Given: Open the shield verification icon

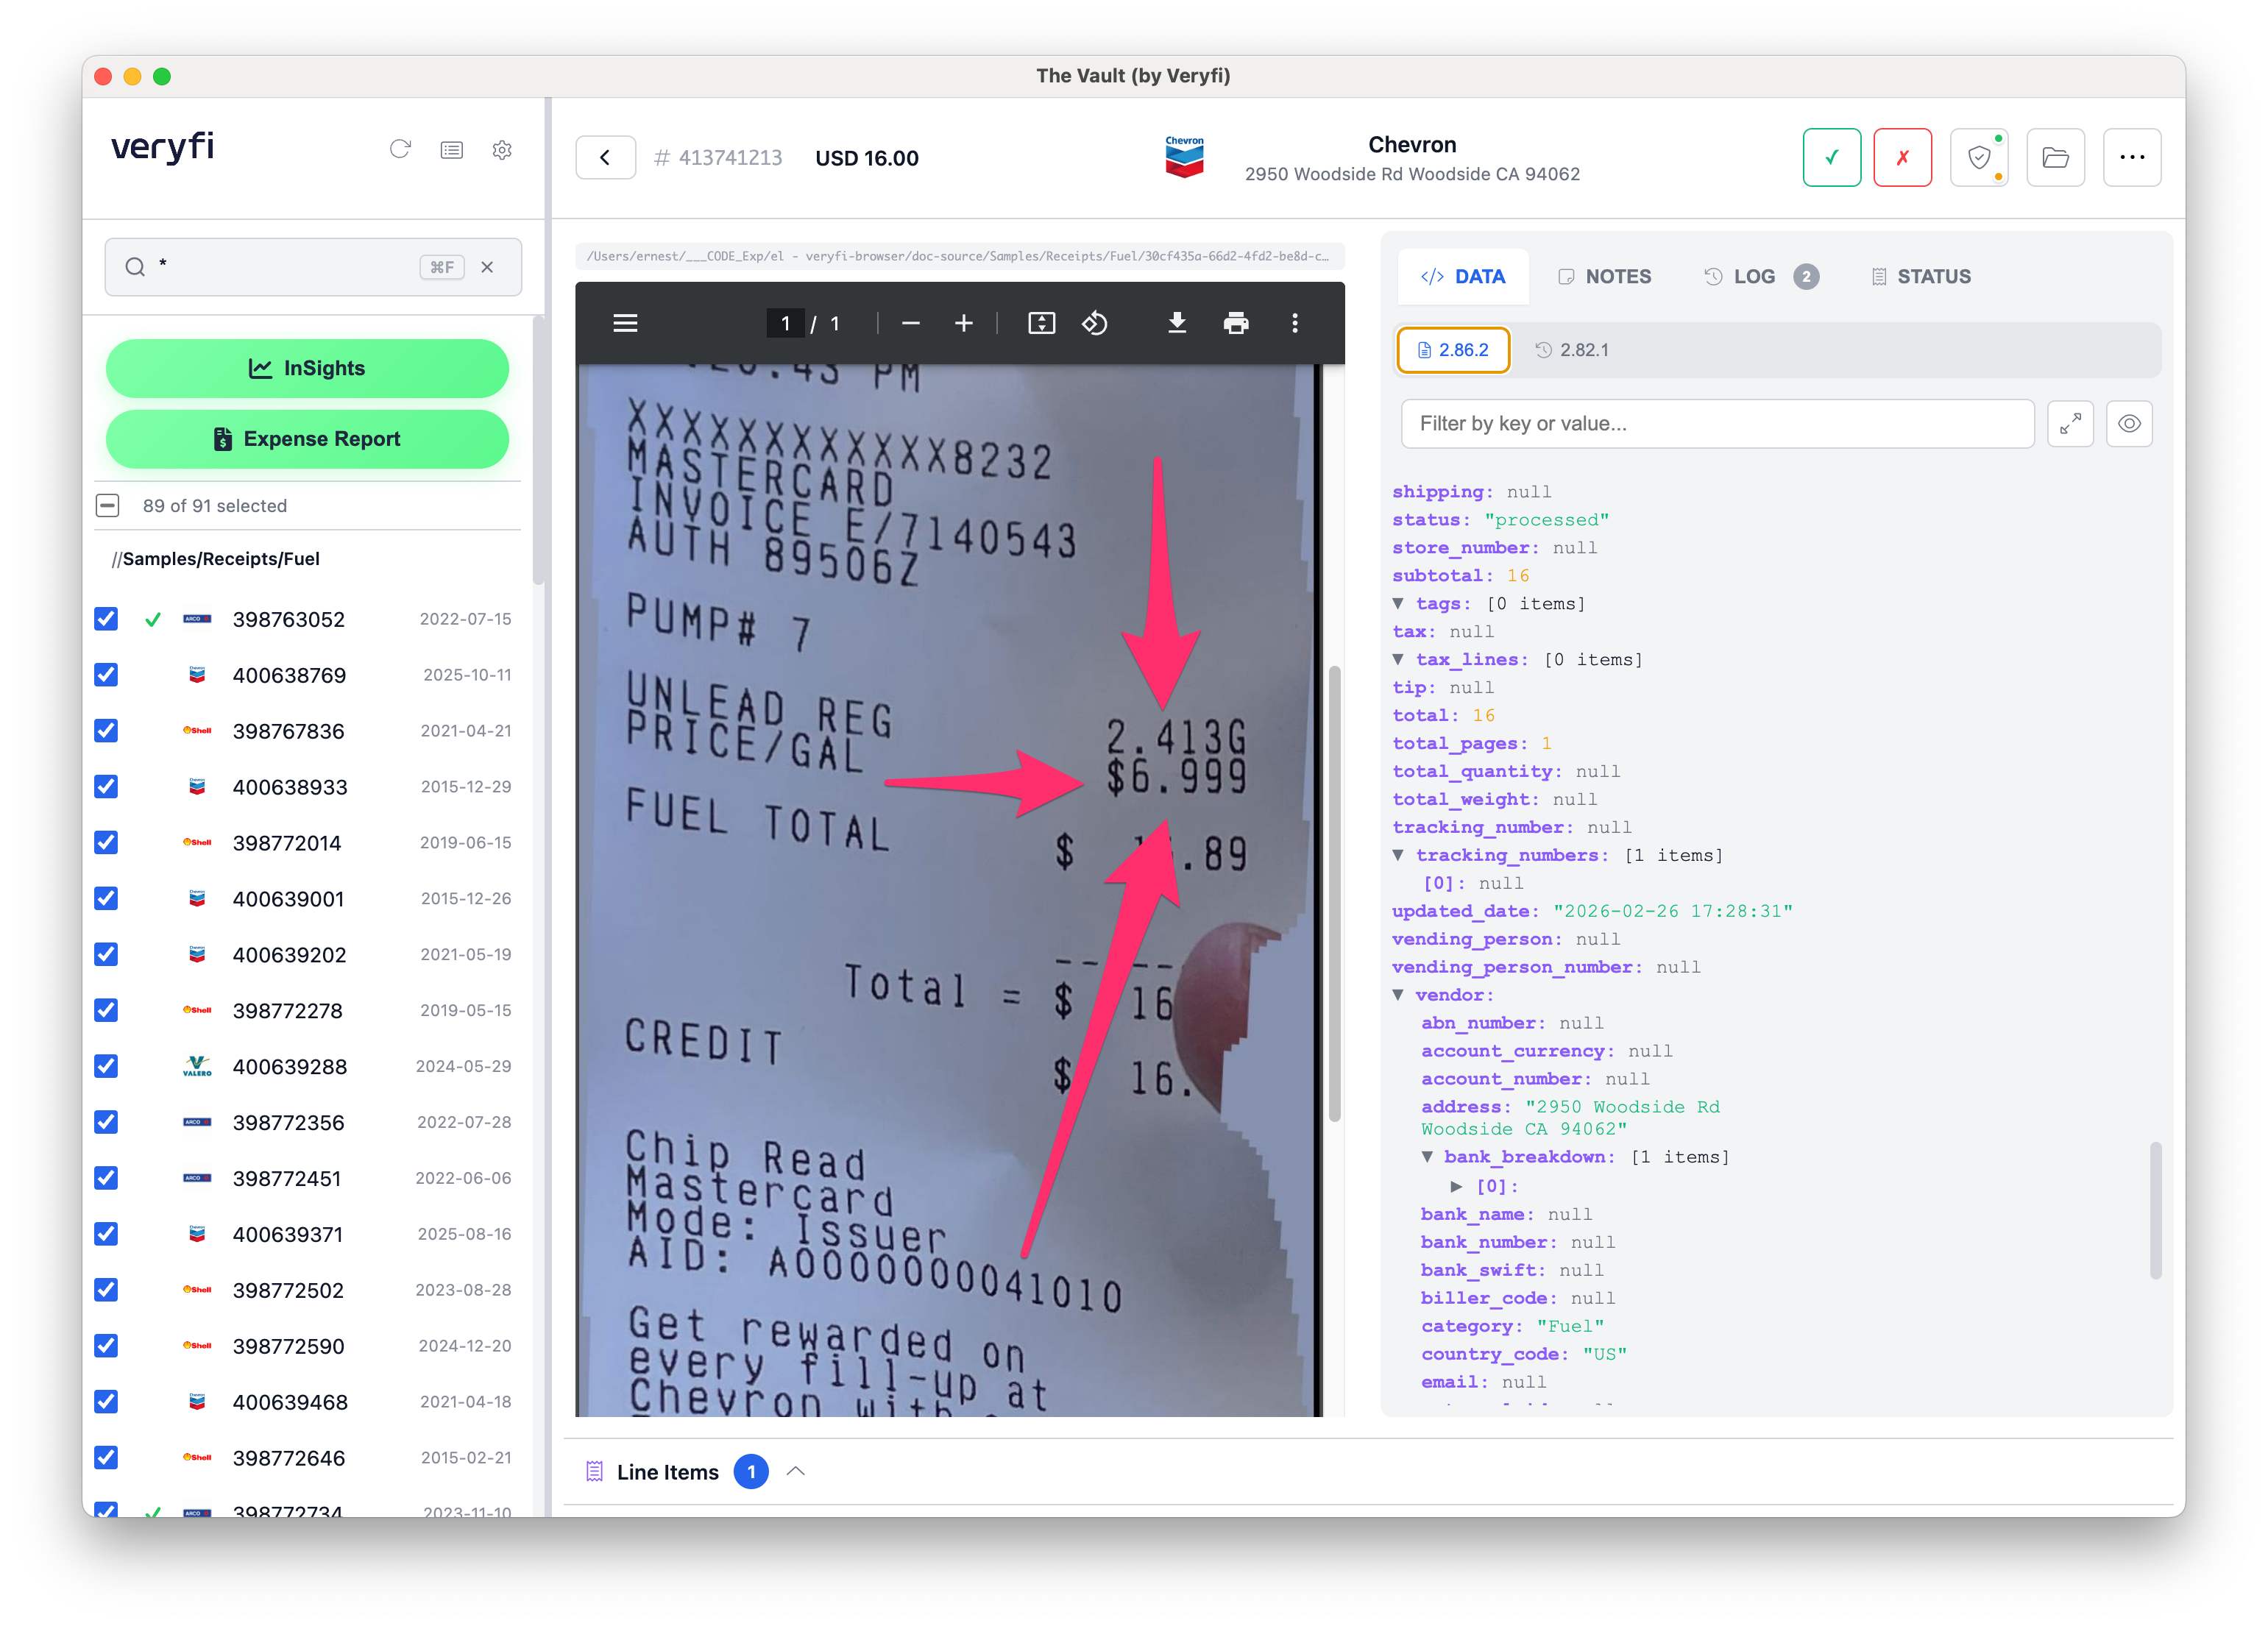Looking at the screenshot, I should [1978, 157].
